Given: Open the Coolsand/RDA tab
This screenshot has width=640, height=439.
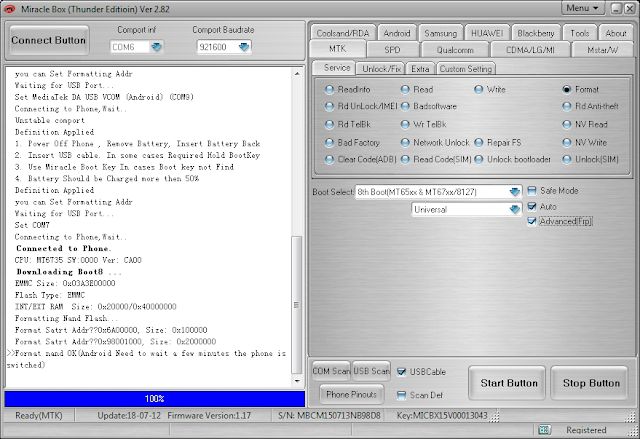Looking at the screenshot, I should point(342,33).
